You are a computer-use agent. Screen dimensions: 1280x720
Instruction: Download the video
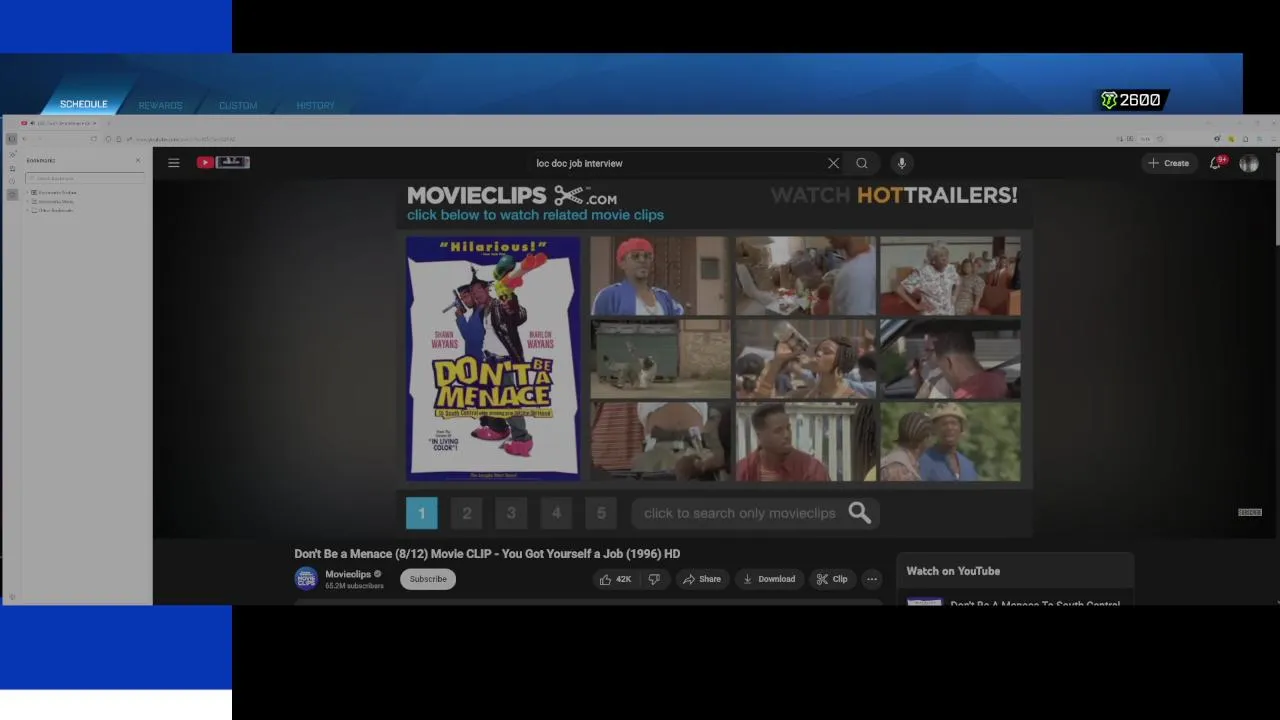[769, 579]
